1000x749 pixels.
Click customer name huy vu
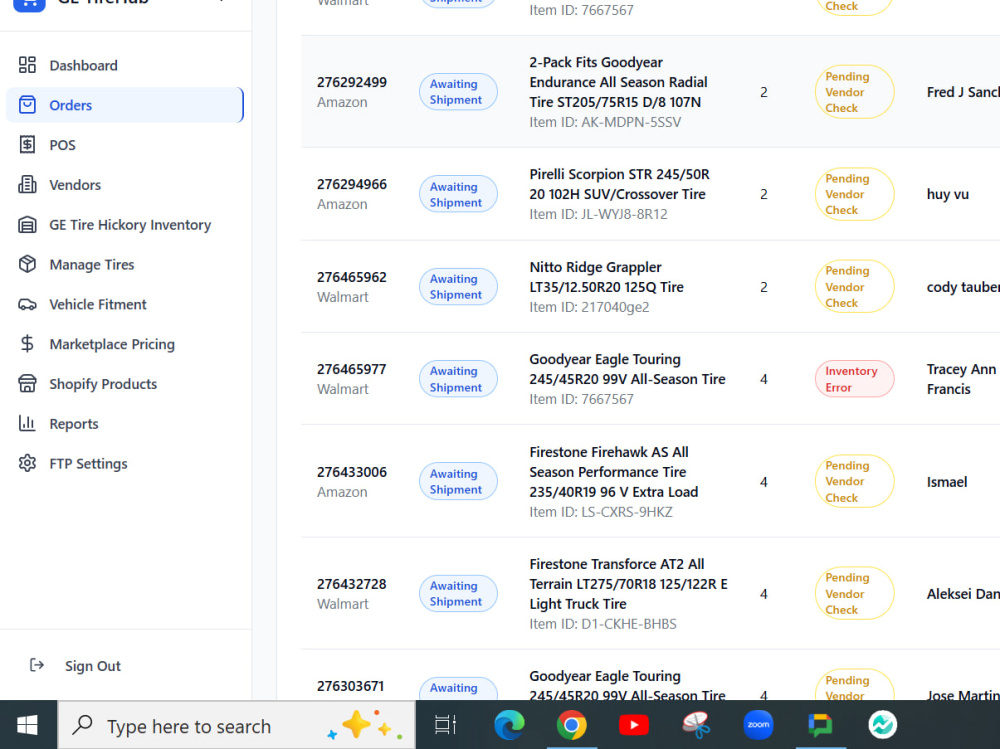click(x=948, y=195)
